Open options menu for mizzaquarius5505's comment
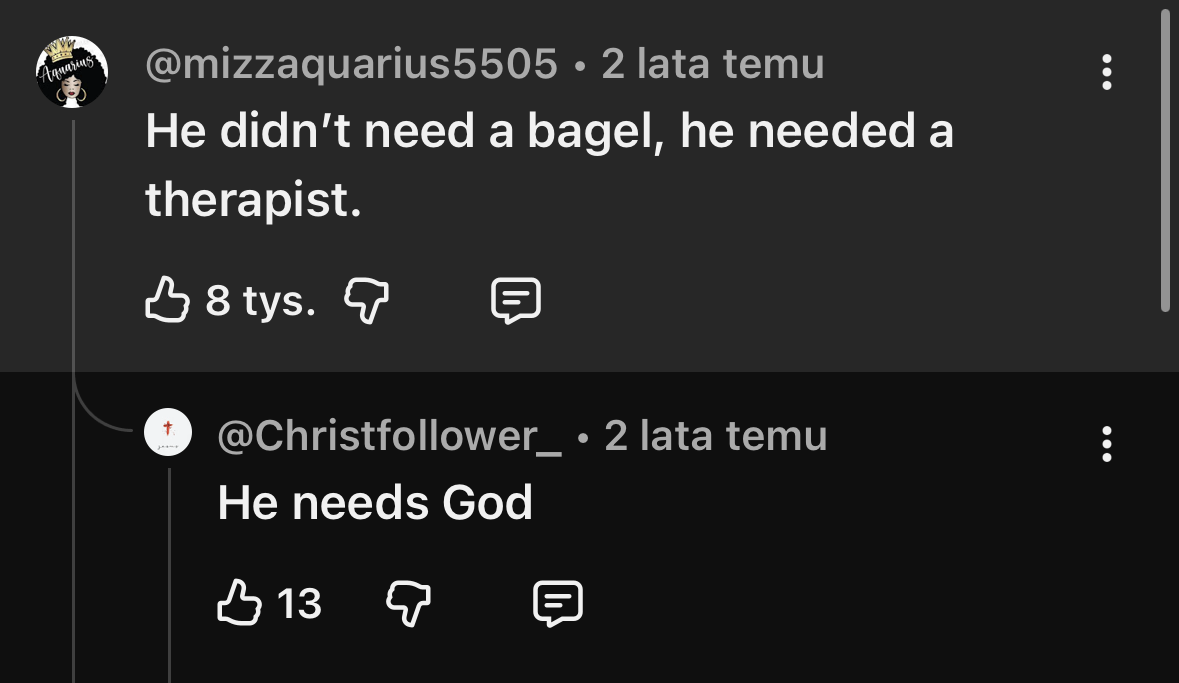 click(1106, 72)
